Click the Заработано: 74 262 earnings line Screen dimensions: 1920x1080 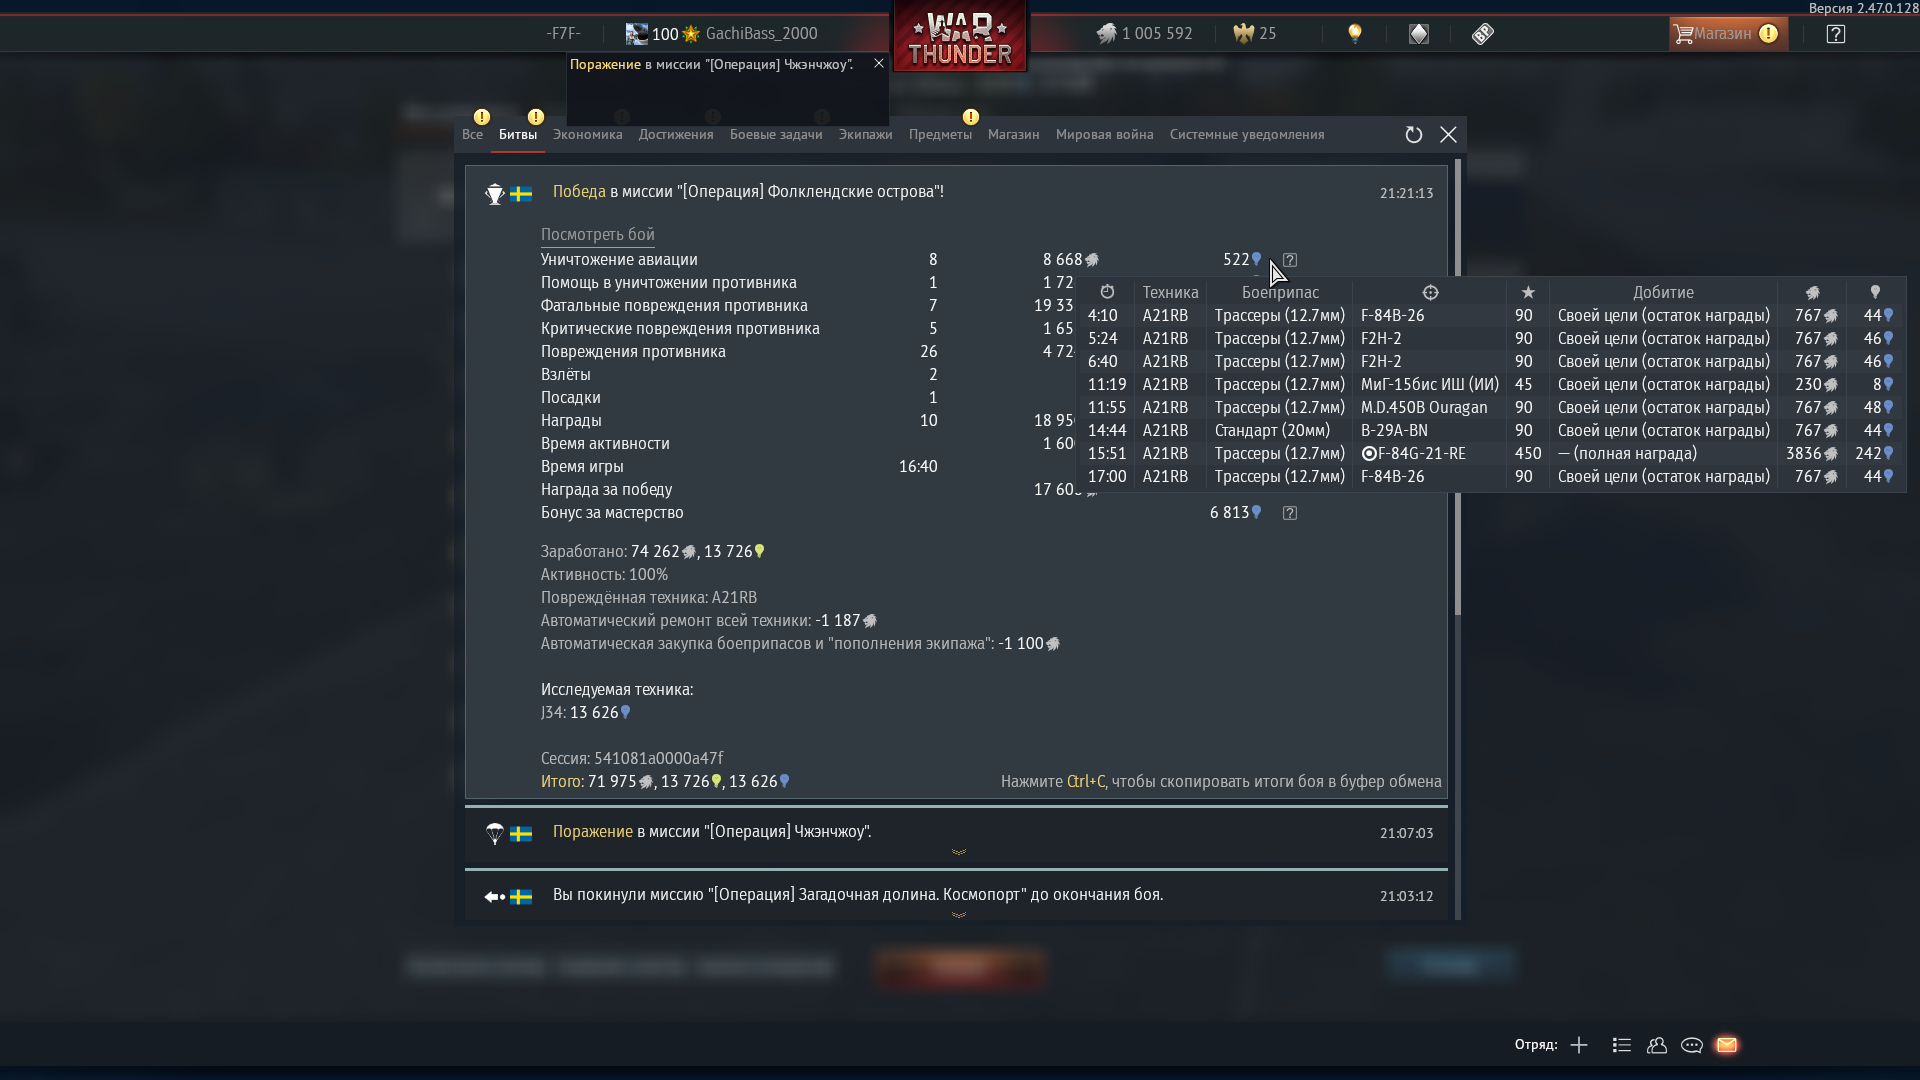tap(653, 552)
